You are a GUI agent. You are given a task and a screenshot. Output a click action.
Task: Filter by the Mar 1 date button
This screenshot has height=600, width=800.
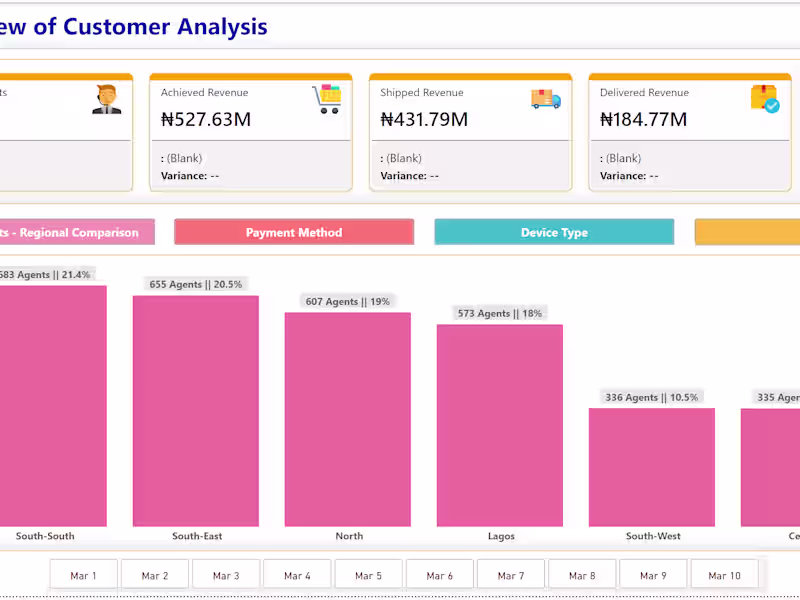(x=84, y=575)
